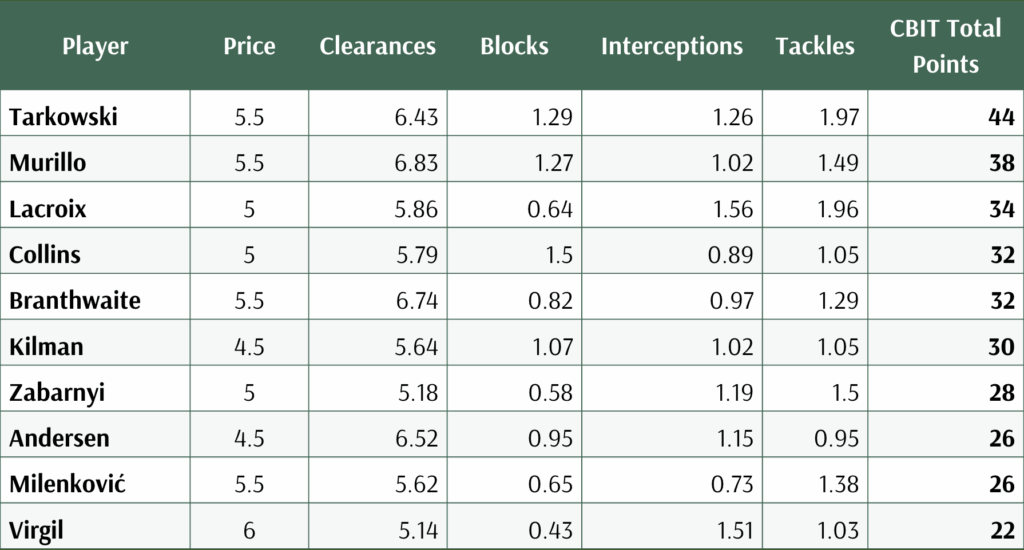This screenshot has width=1024, height=550.
Task: Click the Player column header
Action: tap(95, 46)
